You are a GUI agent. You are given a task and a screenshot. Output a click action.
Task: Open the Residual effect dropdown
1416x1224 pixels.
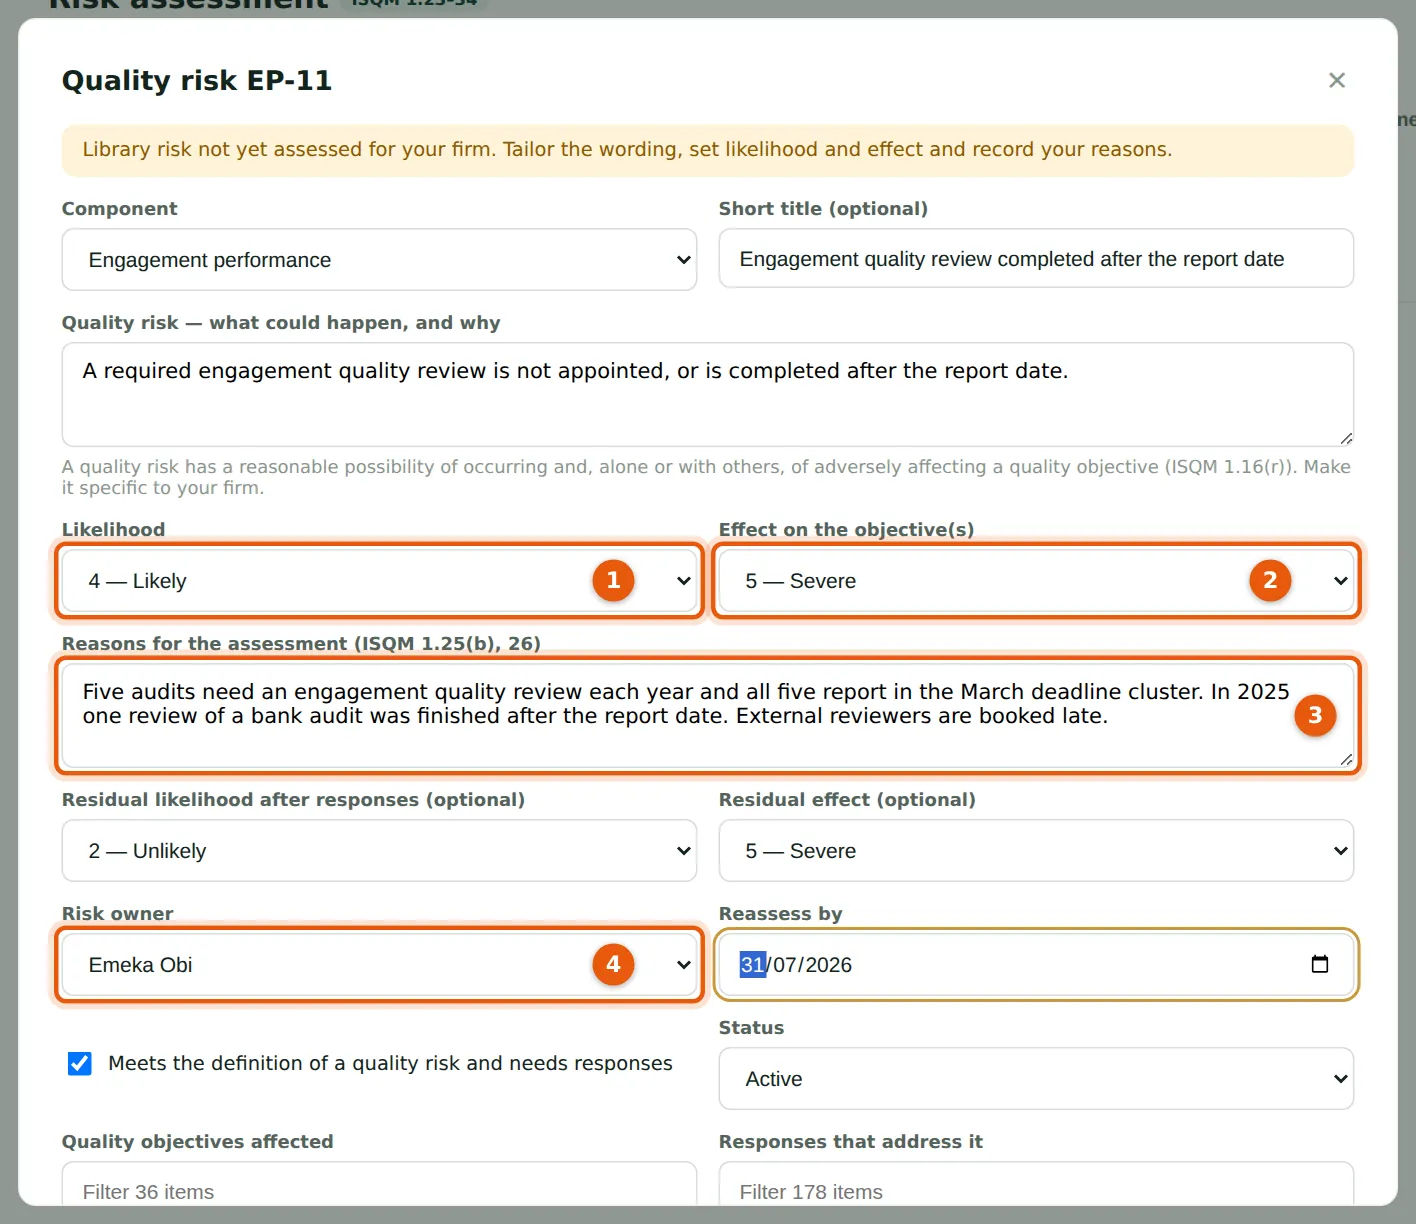(1036, 851)
